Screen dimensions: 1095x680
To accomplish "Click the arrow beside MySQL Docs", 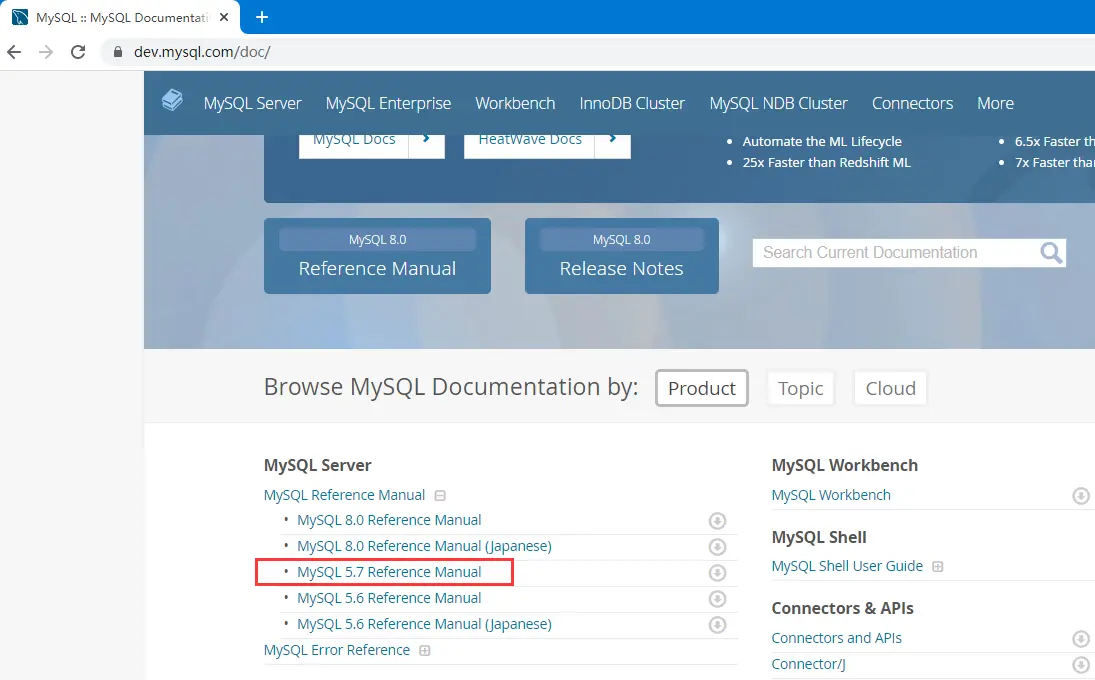I will coord(427,140).
